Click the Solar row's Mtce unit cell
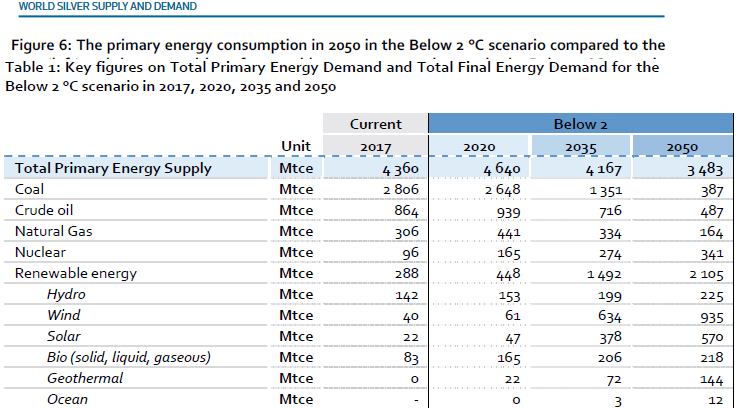745x408 pixels. tap(297, 336)
